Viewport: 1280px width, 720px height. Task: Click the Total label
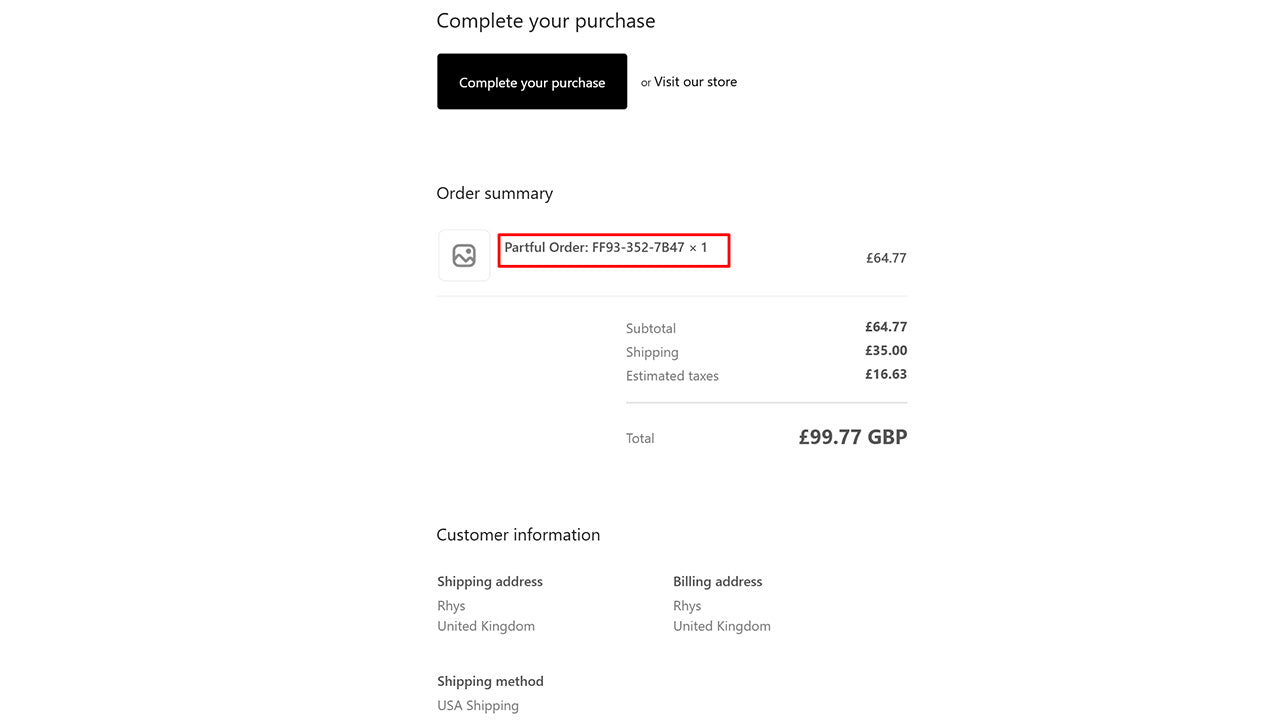coord(640,438)
